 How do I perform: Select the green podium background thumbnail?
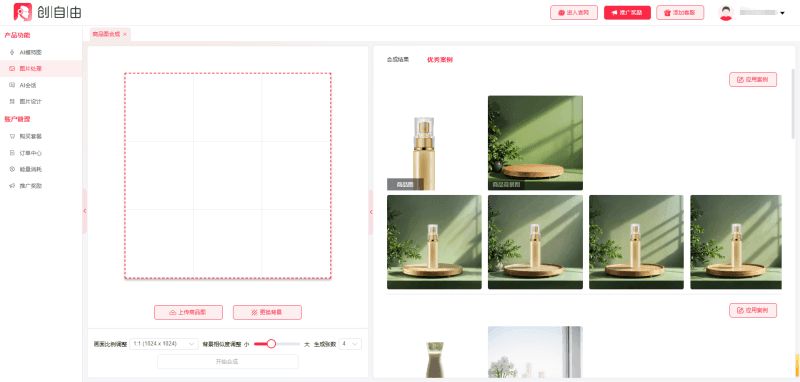pos(535,143)
